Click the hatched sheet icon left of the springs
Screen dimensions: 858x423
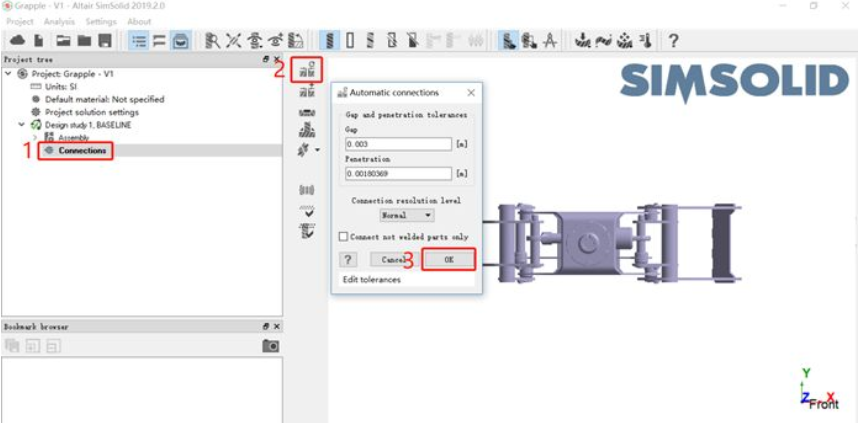pyautogui.click(x=295, y=40)
